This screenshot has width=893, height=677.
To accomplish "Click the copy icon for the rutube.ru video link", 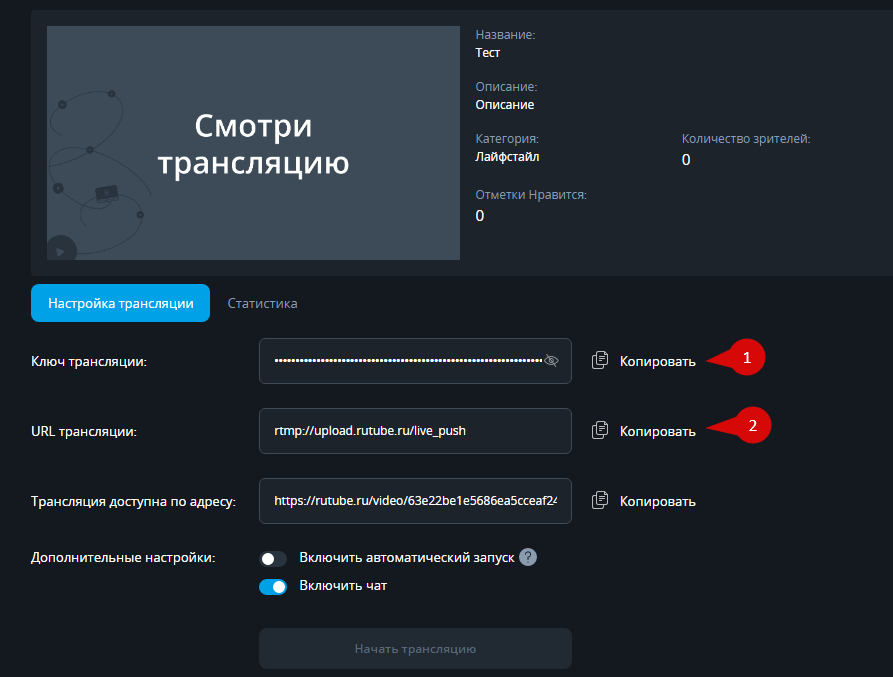I will (x=600, y=501).
